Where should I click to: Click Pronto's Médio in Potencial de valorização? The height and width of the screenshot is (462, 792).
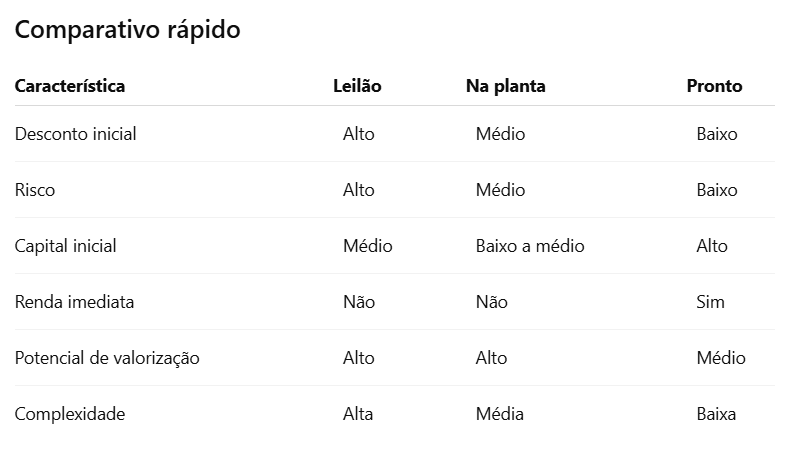coord(721,358)
